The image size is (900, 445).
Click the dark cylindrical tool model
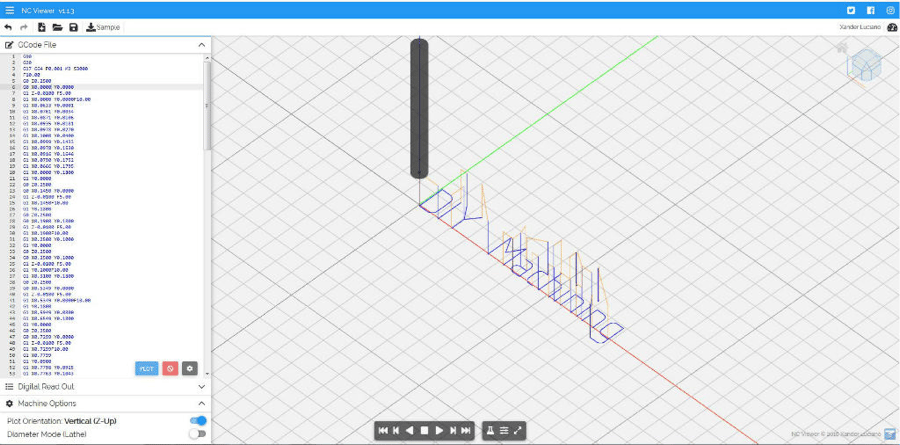coord(419,109)
